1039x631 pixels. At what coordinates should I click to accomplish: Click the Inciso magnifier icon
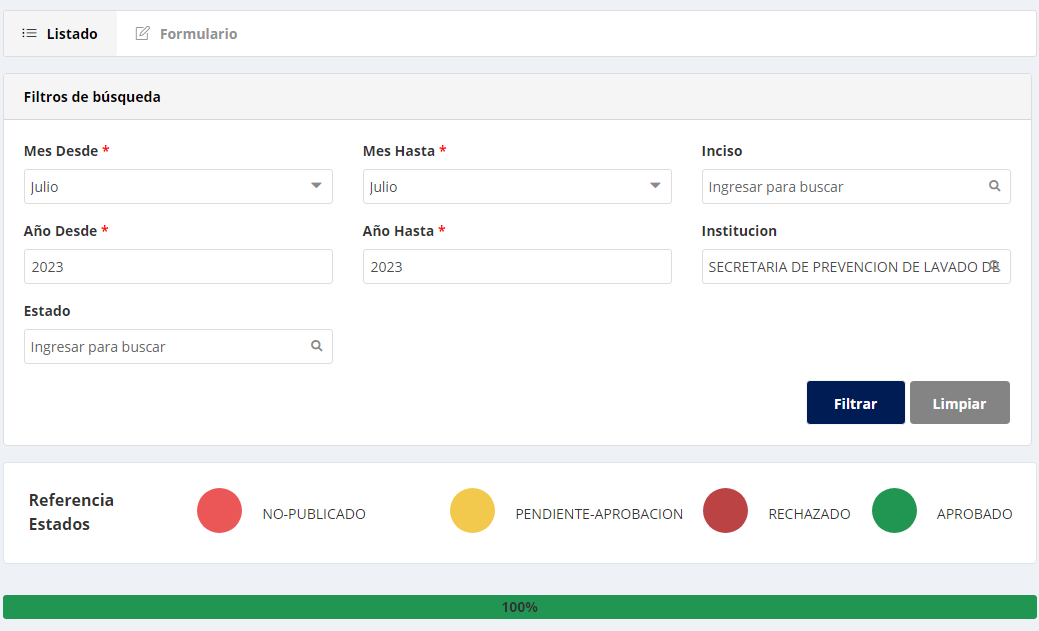point(995,186)
